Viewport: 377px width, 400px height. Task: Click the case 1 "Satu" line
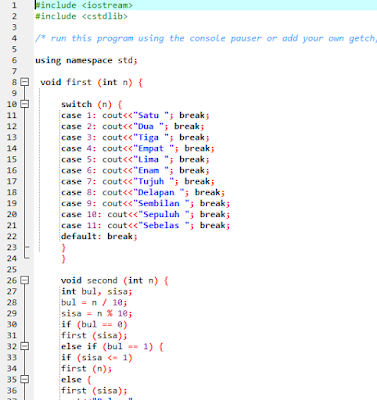[135, 115]
